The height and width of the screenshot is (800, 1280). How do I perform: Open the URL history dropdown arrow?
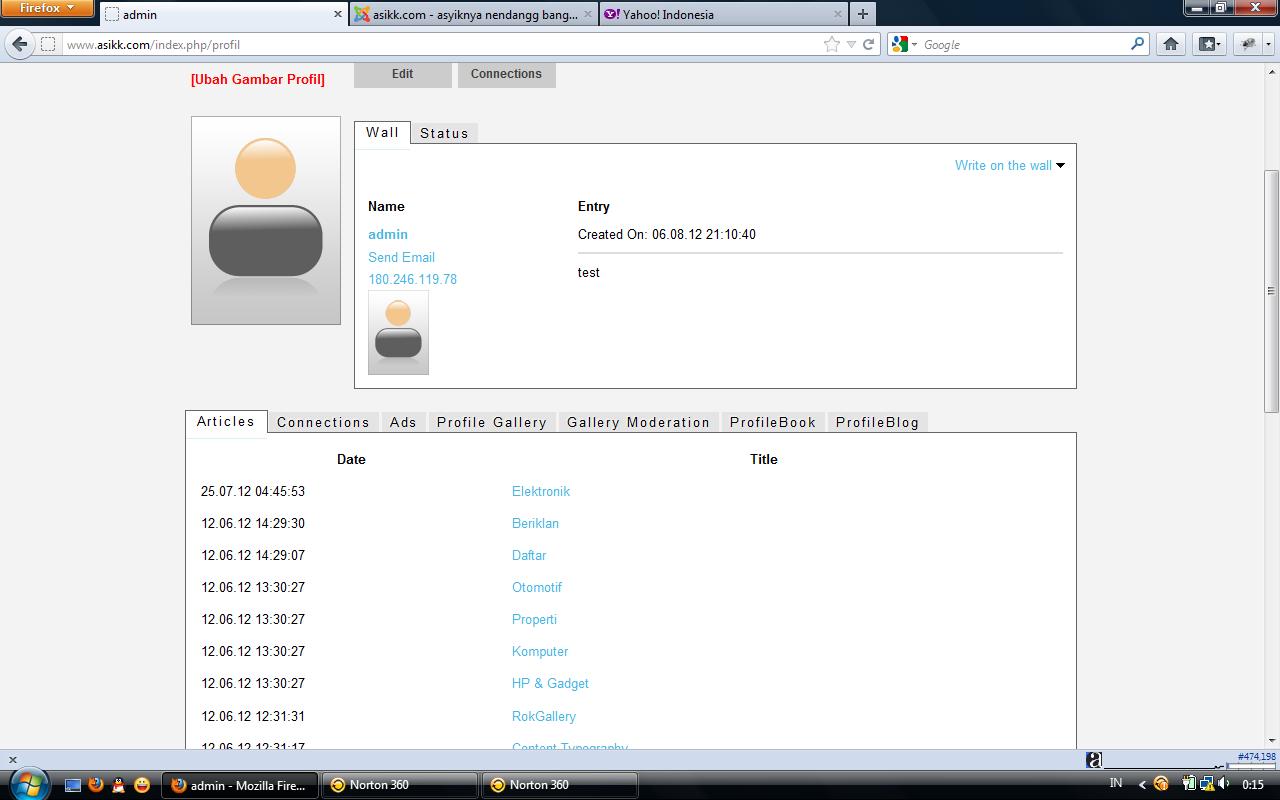(851, 44)
